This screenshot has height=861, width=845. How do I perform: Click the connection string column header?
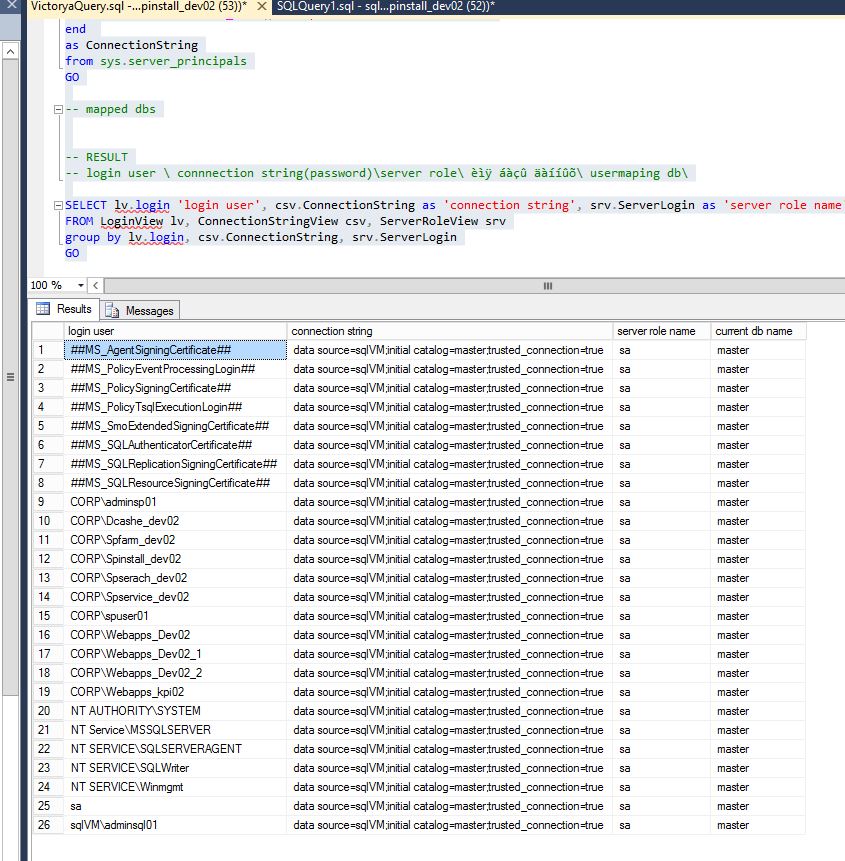[x=449, y=331]
